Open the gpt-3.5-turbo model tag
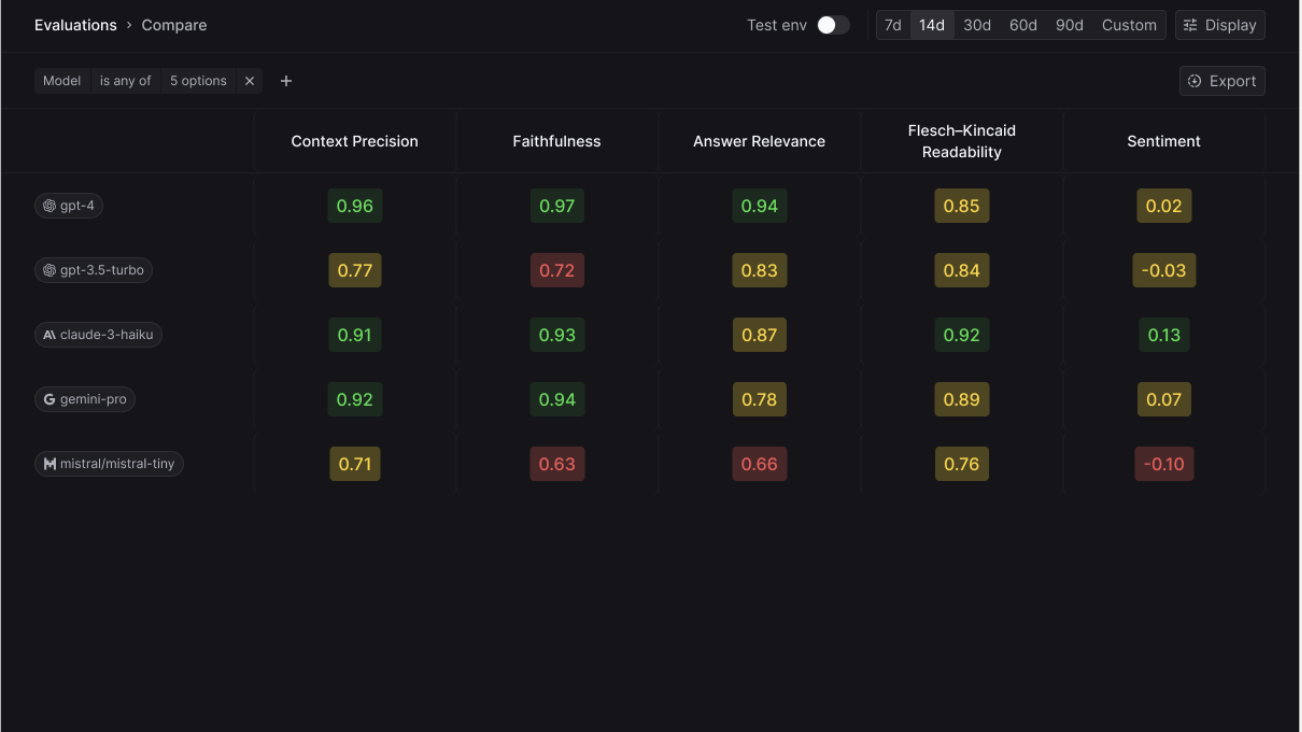Viewport: 1302px width, 732px height. tap(93, 270)
